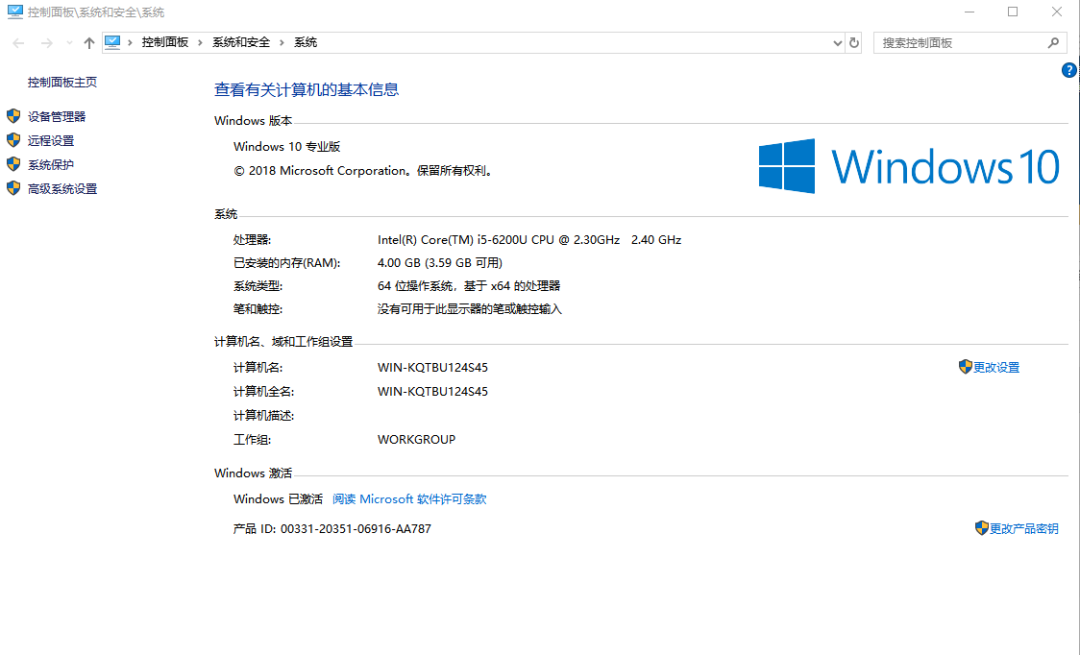Image resolution: width=1080 pixels, height=655 pixels.
Task: Select the Windows 10 专业版 text
Action: [x=287, y=147]
